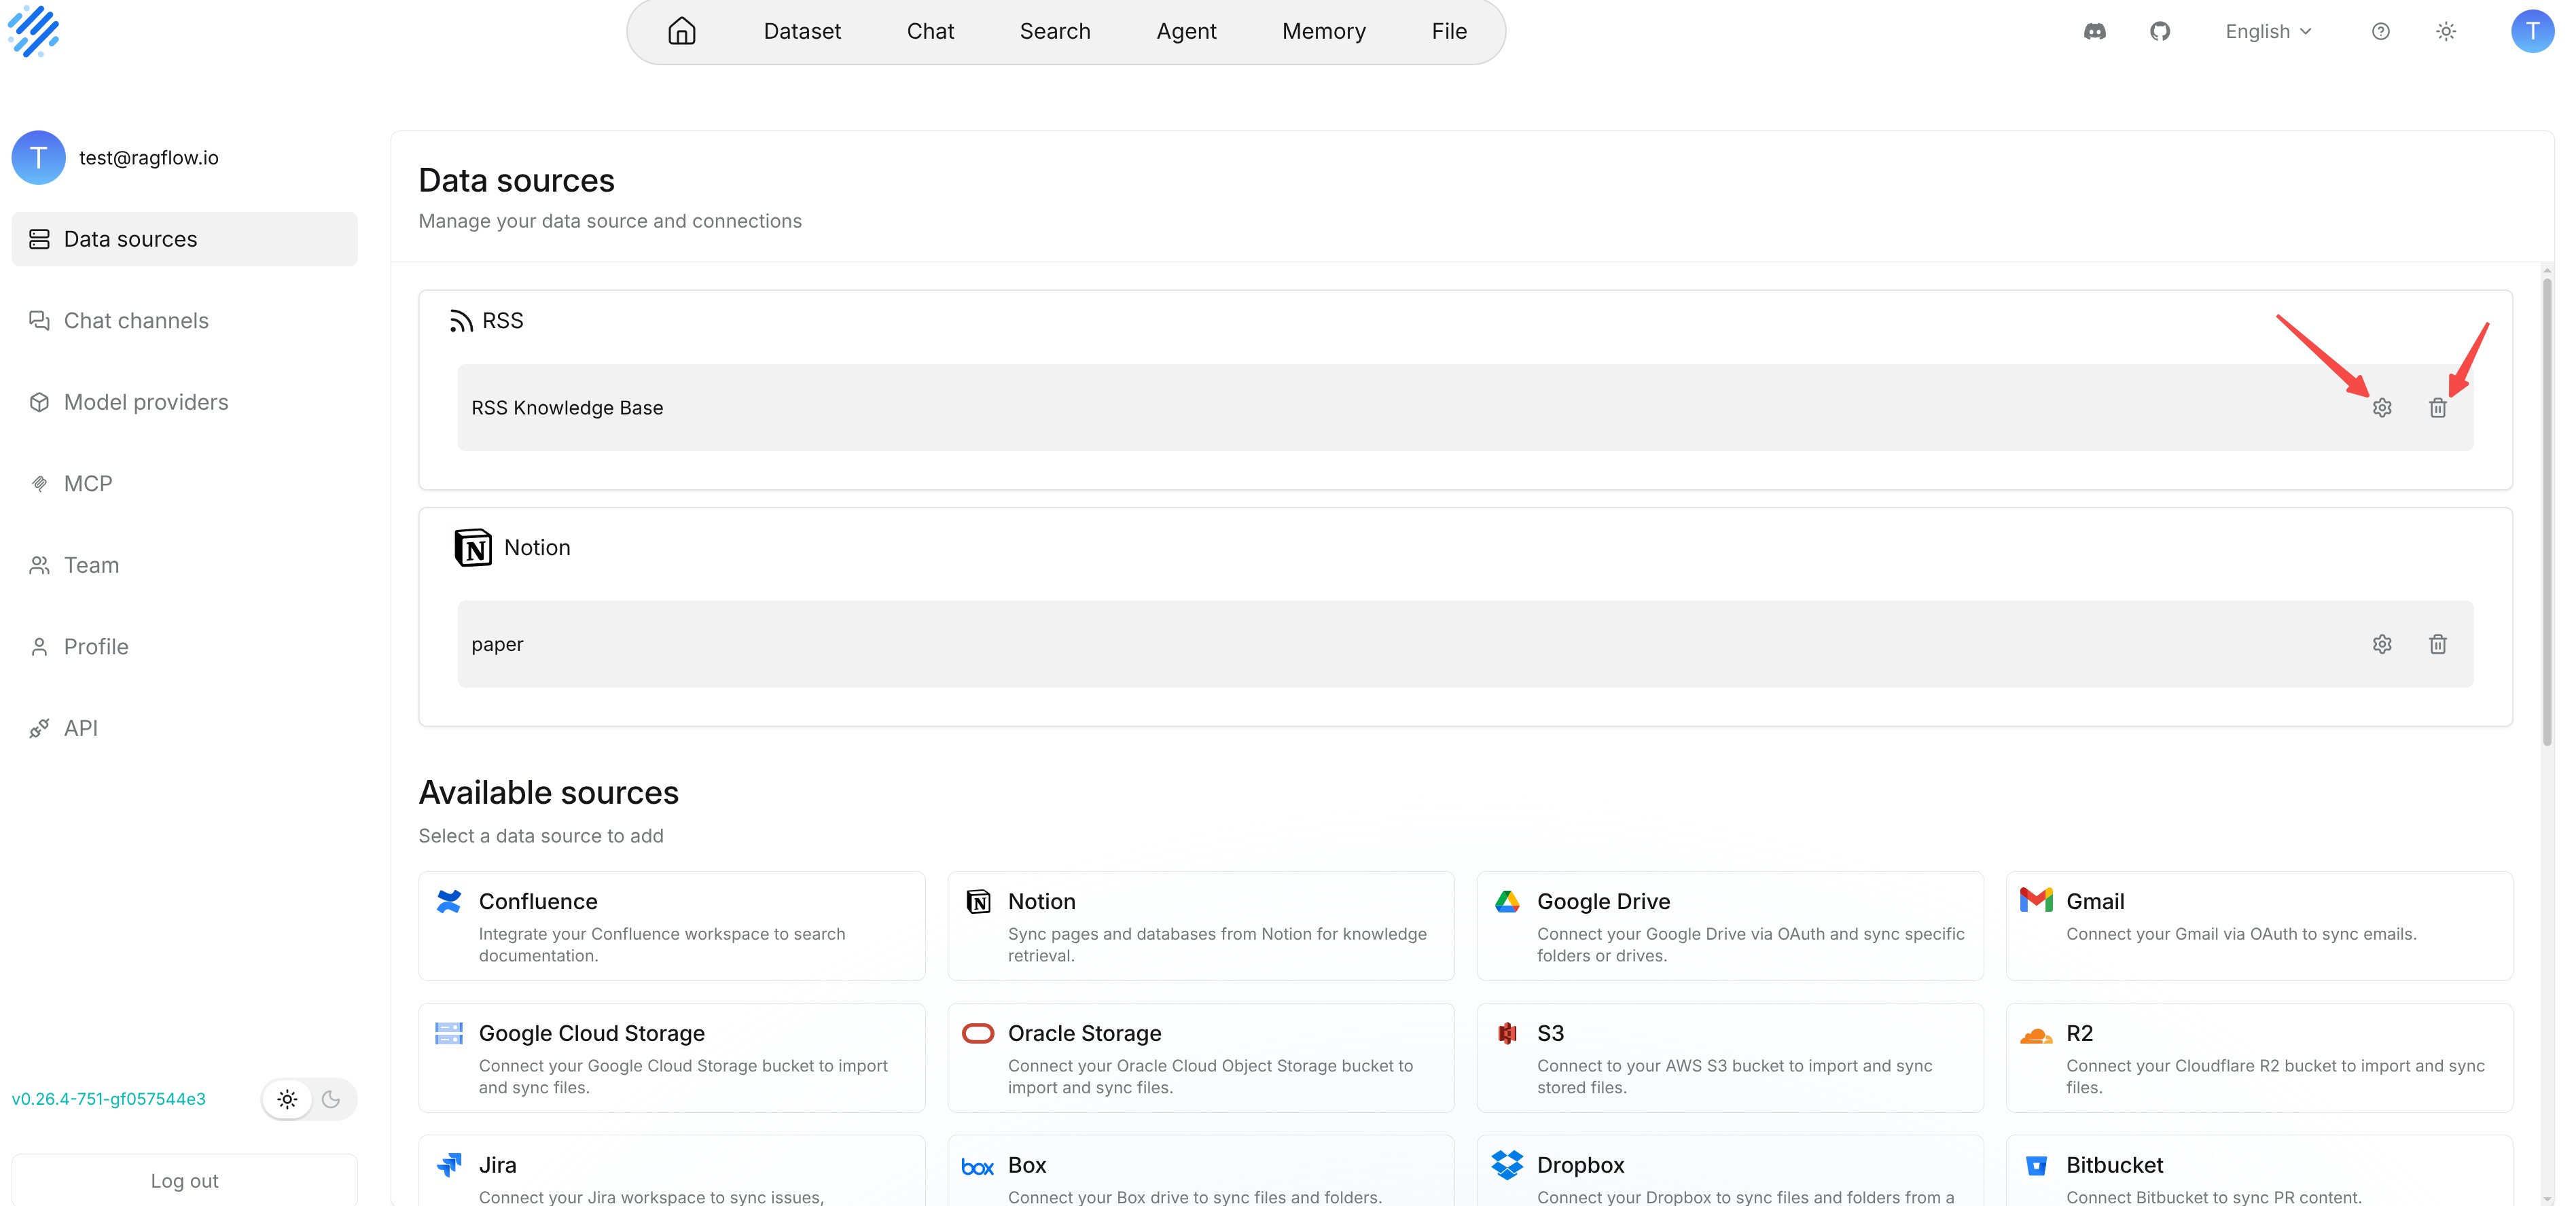This screenshot has height=1206, width=2576.
Task: Open the GitHub repository icon
Action: click(x=2160, y=31)
